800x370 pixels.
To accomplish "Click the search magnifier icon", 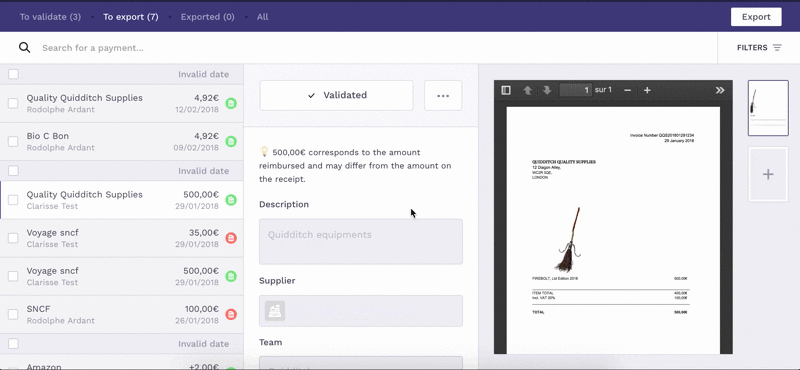I will (24, 47).
